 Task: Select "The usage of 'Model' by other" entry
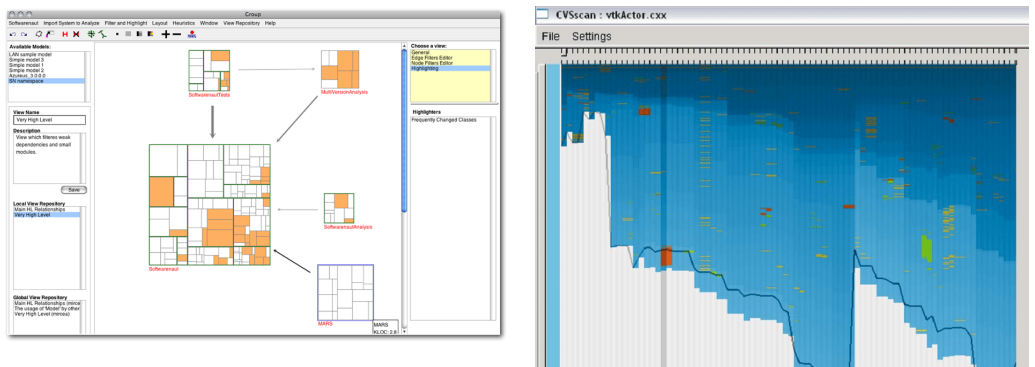tap(46, 308)
